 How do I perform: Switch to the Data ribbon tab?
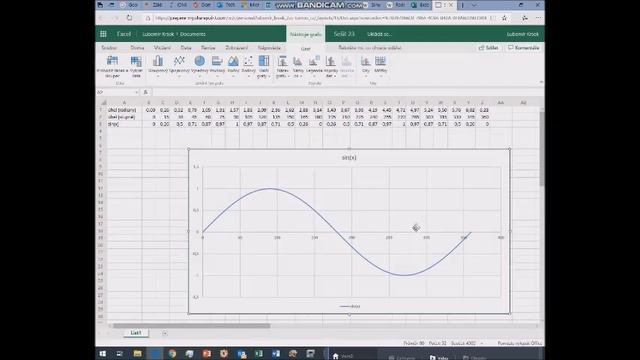(x=186, y=48)
